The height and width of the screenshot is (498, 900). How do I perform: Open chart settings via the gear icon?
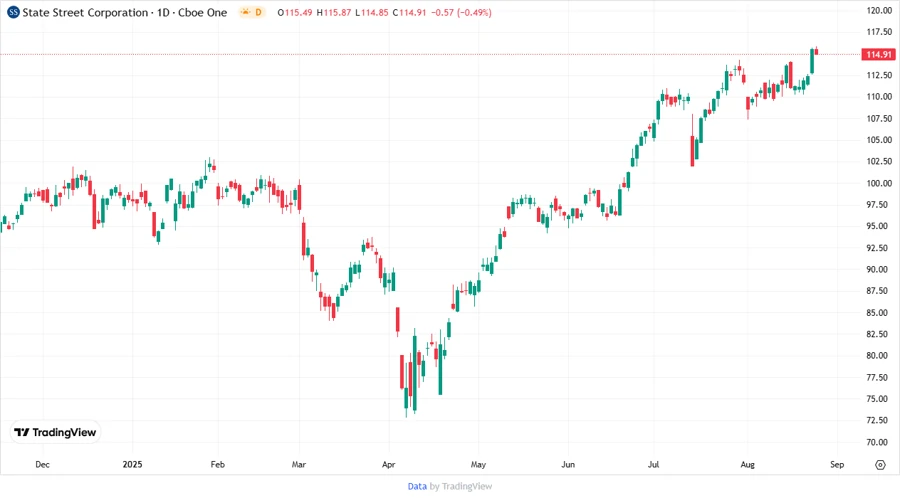click(x=879, y=465)
